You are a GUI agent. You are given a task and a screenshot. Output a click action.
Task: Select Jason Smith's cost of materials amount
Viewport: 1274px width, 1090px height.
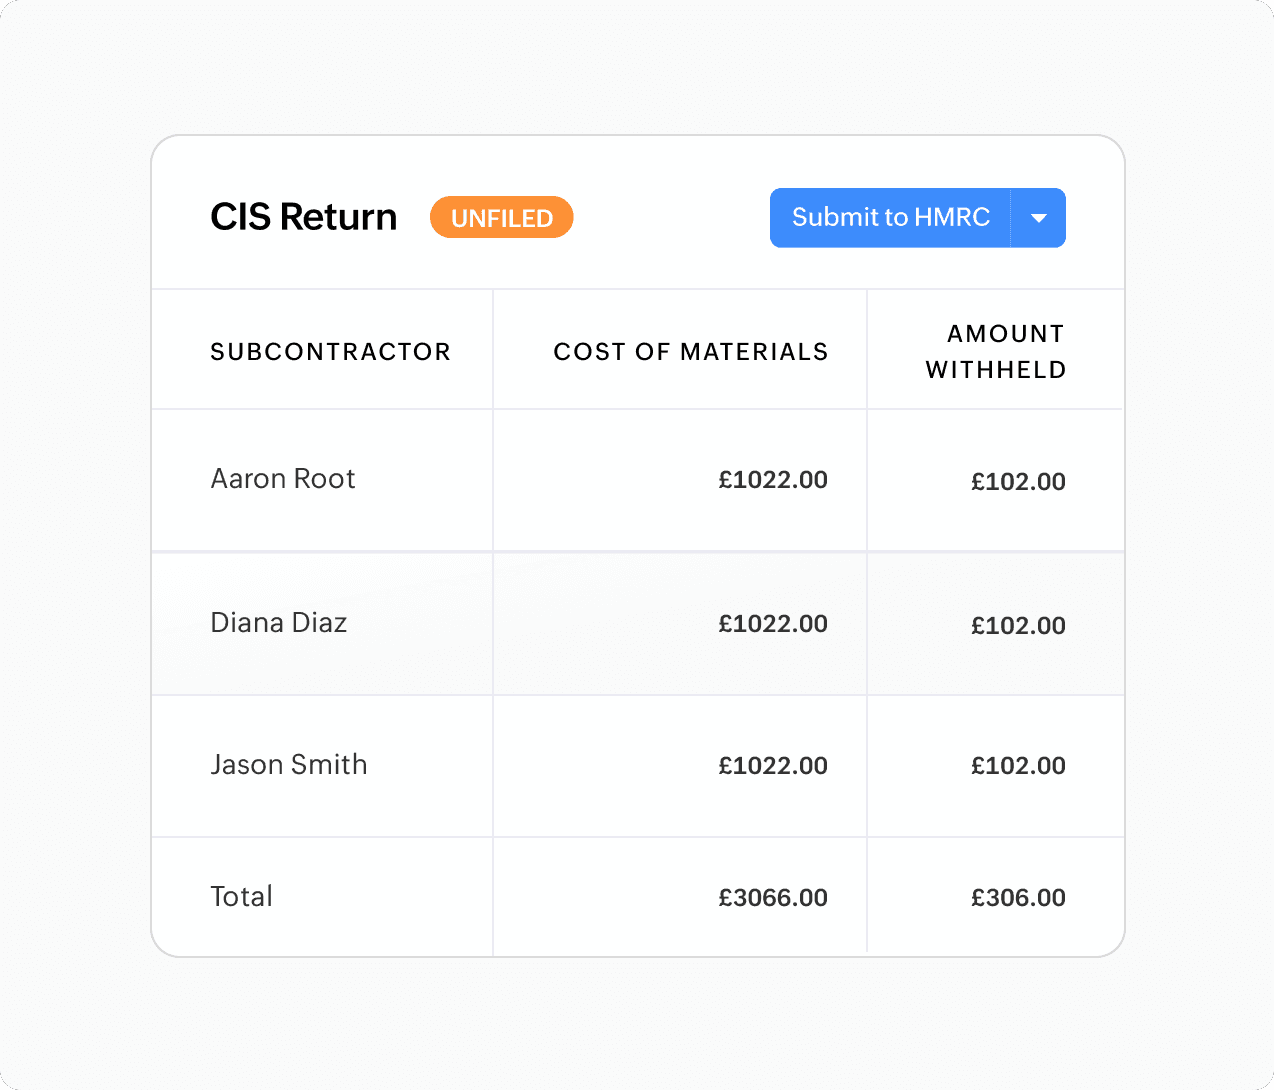coord(773,766)
